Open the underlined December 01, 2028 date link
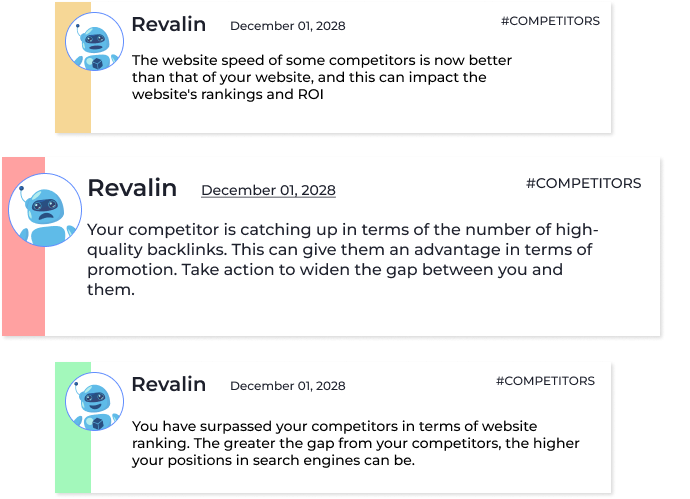Screen dimensions: 690x499 coord(268,190)
